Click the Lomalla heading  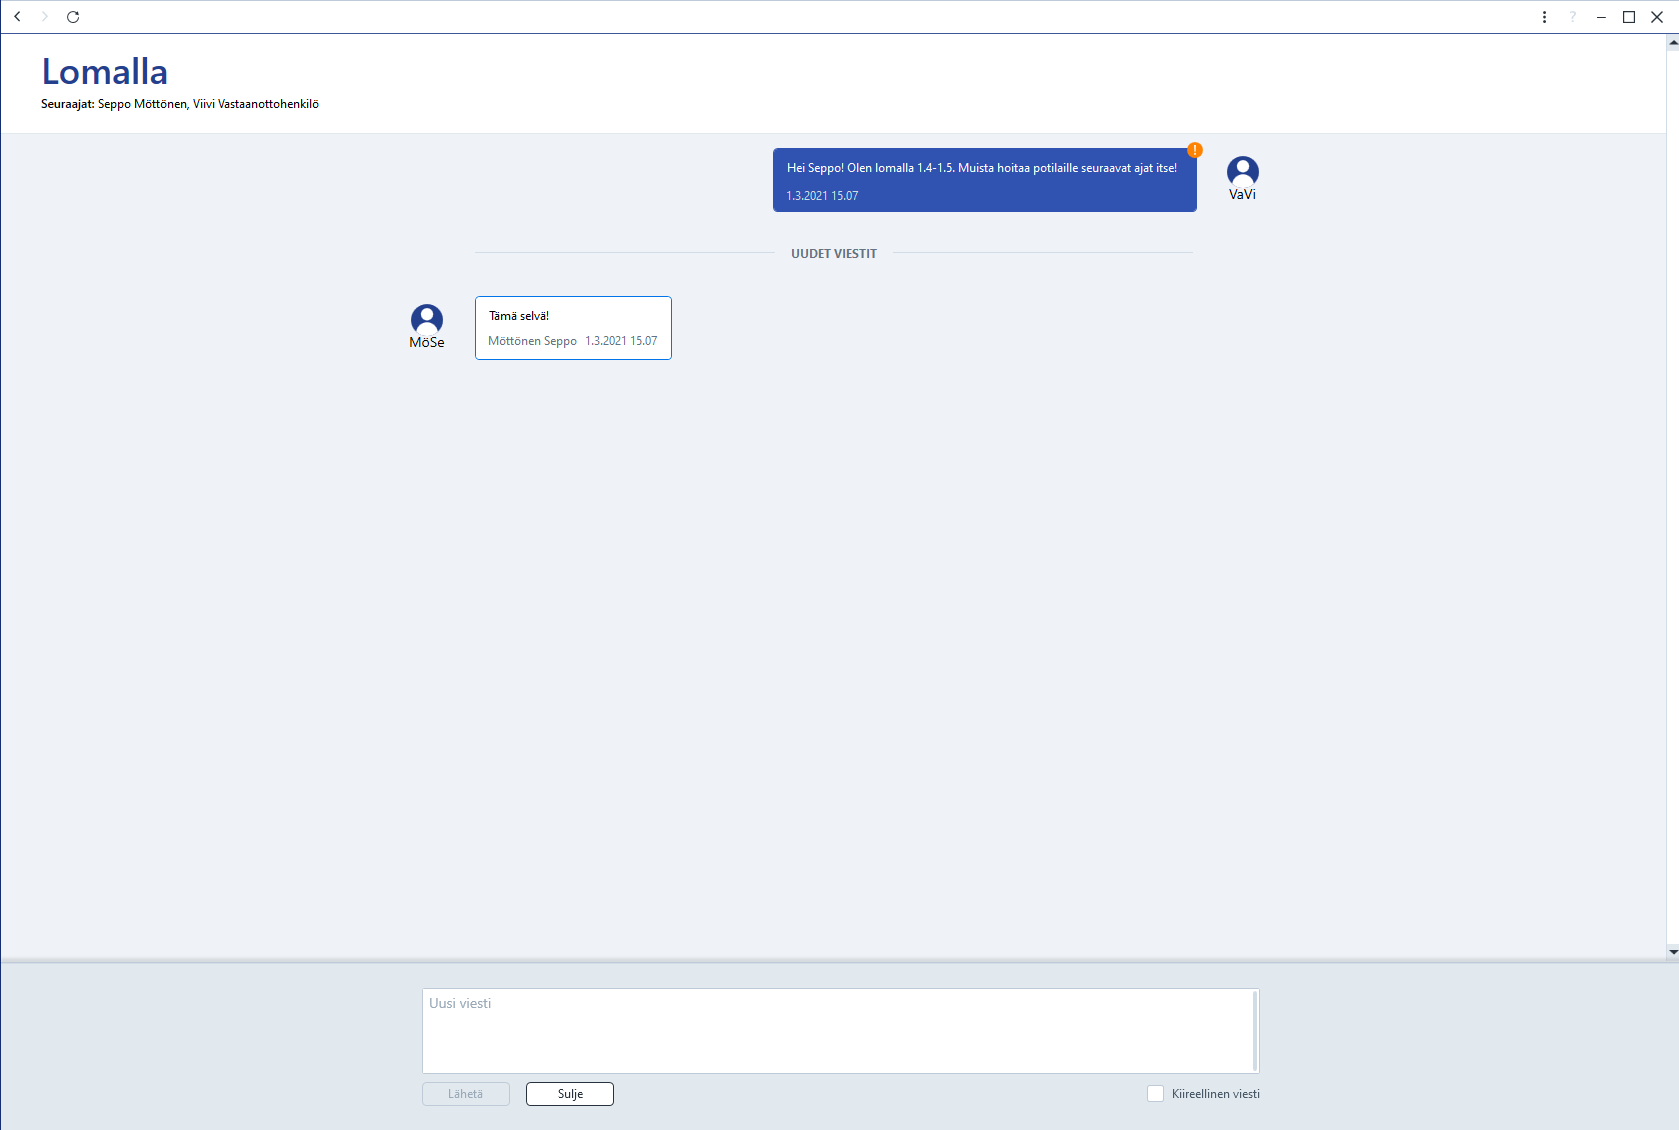pyautogui.click(x=105, y=72)
